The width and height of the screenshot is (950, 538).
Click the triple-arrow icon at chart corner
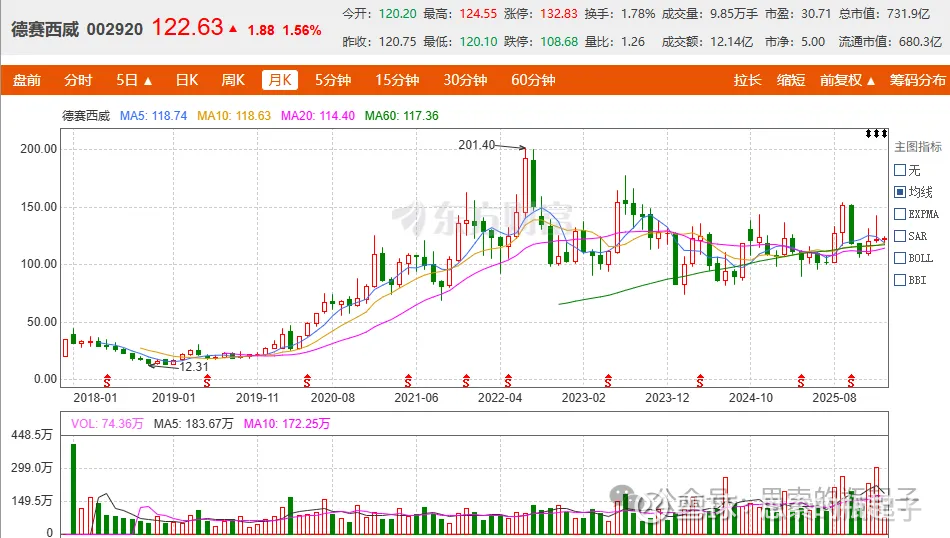coord(876,133)
